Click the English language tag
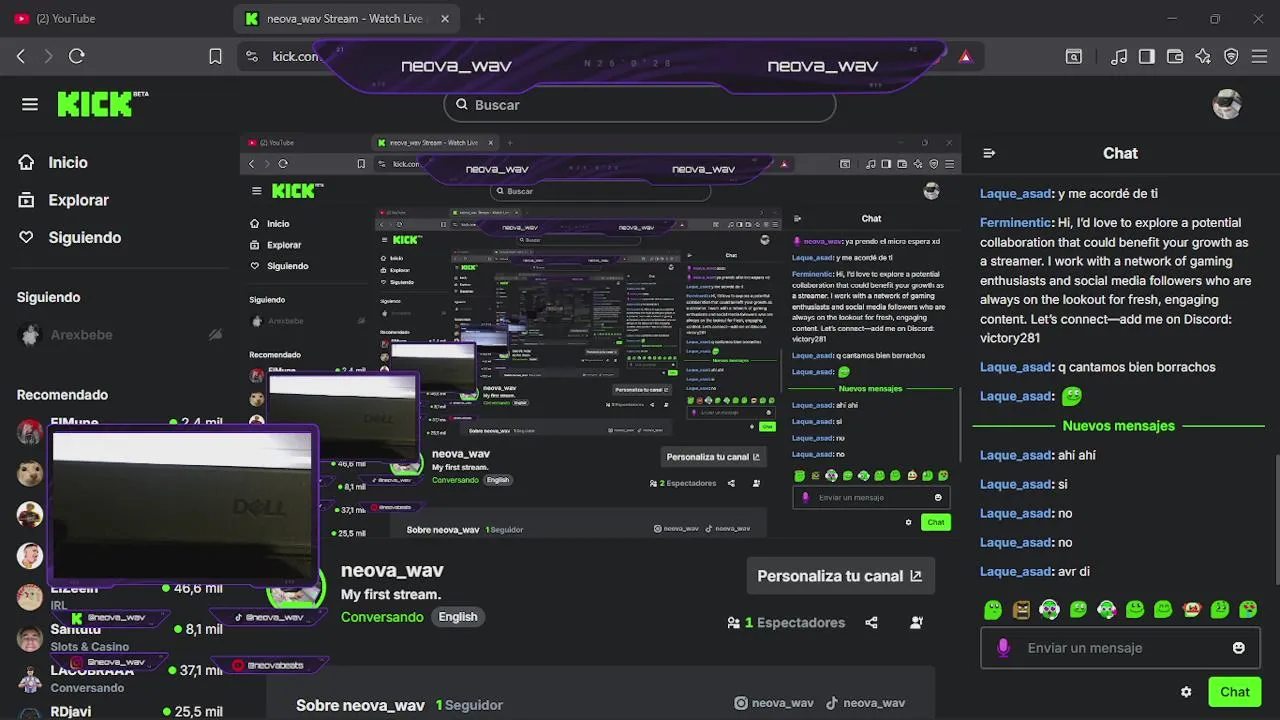 (458, 617)
